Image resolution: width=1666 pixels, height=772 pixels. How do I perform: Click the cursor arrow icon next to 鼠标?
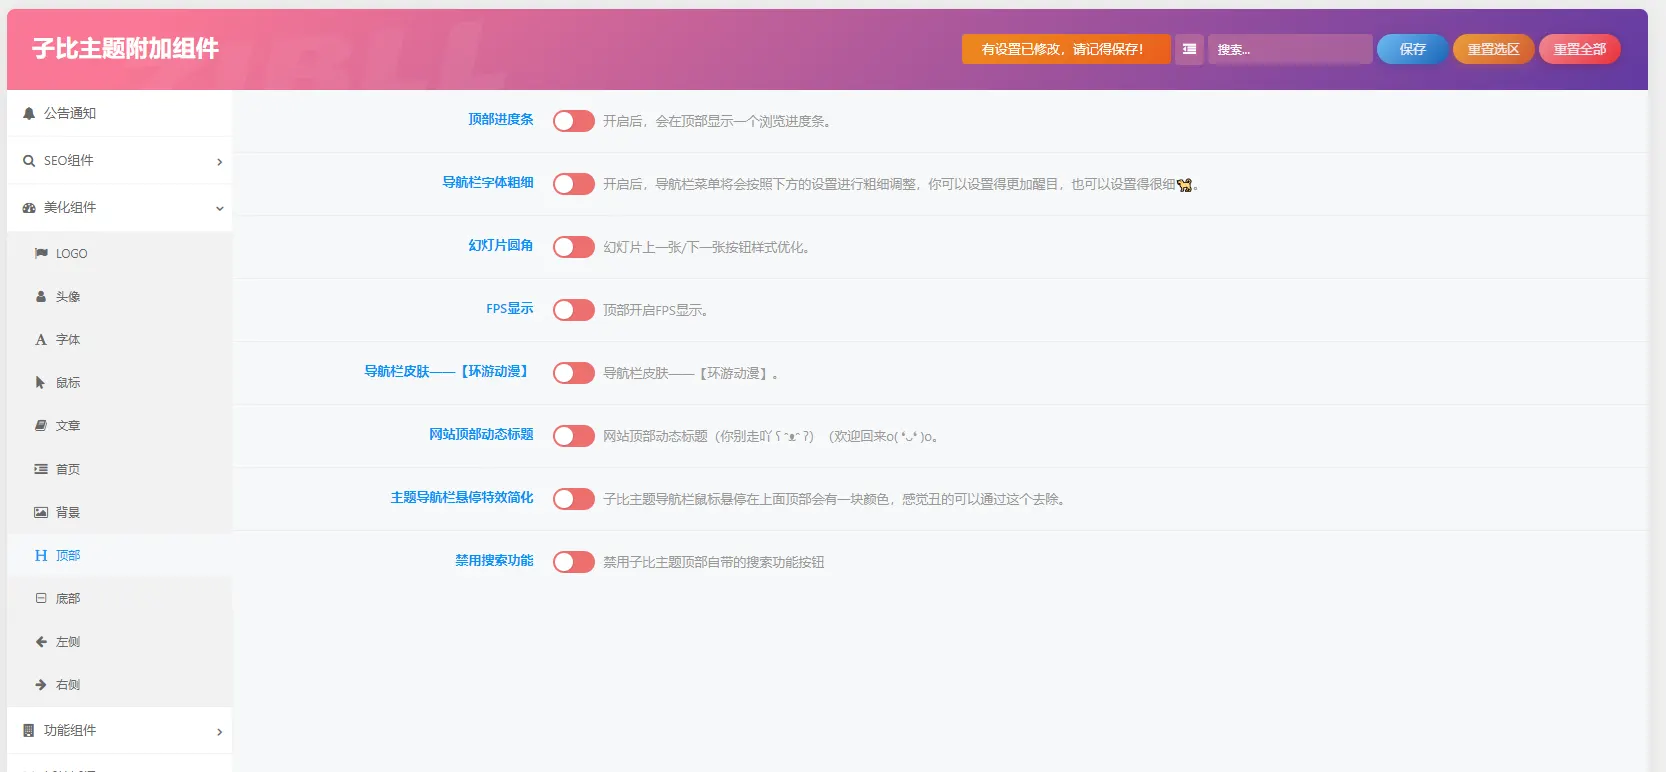click(41, 383)
